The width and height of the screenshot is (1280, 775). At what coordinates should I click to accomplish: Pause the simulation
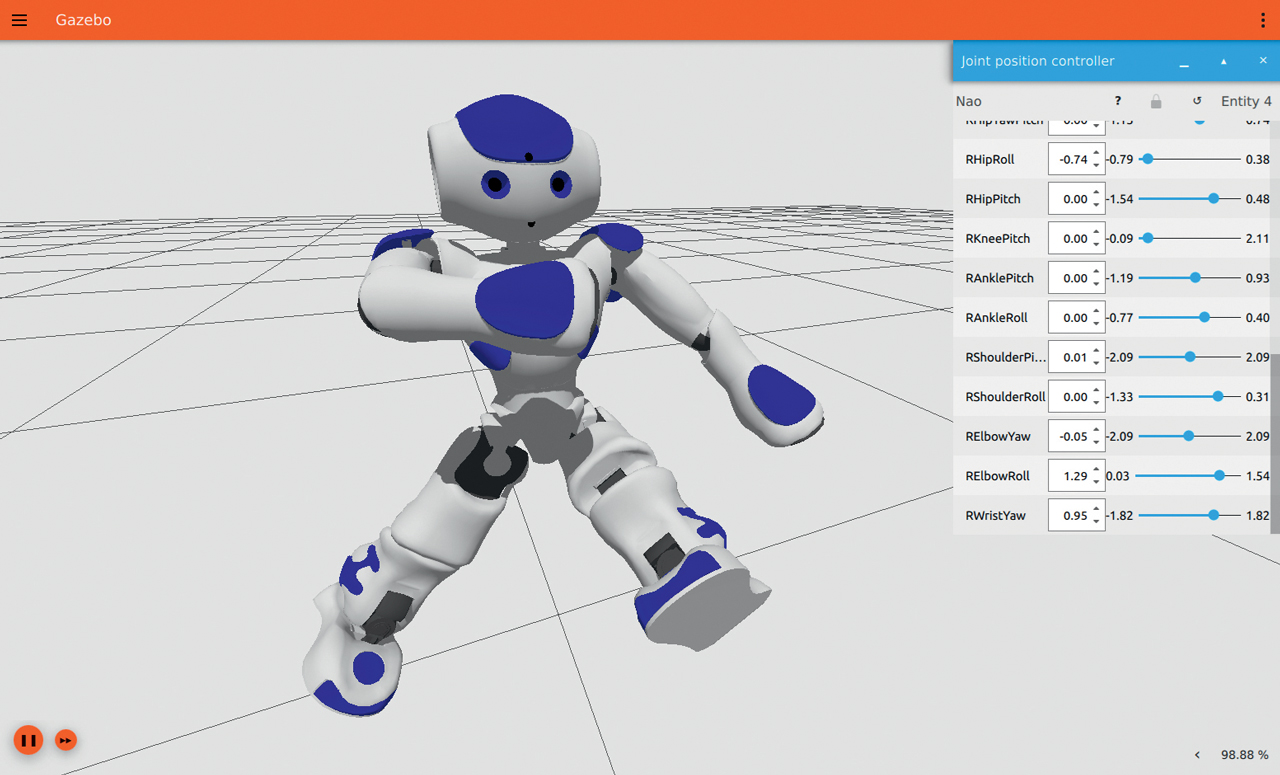(28, 741)
